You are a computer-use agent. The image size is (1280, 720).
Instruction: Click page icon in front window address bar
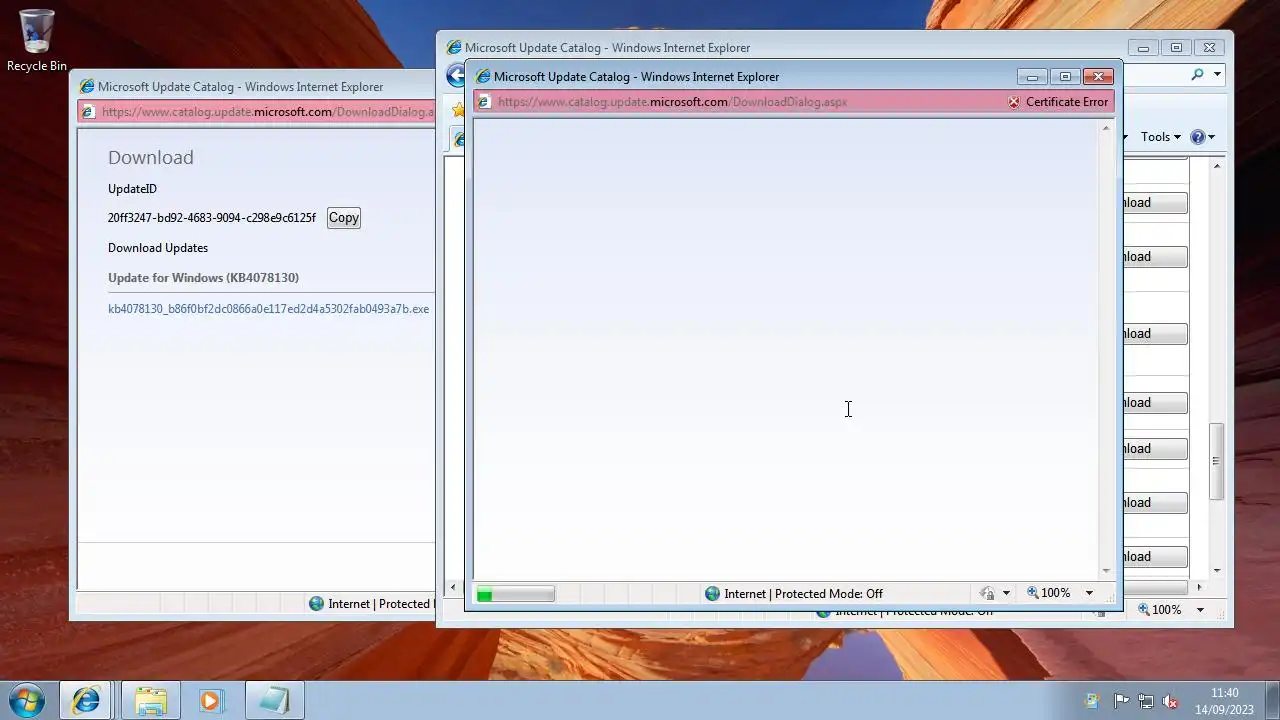click(x=484, y=102)
